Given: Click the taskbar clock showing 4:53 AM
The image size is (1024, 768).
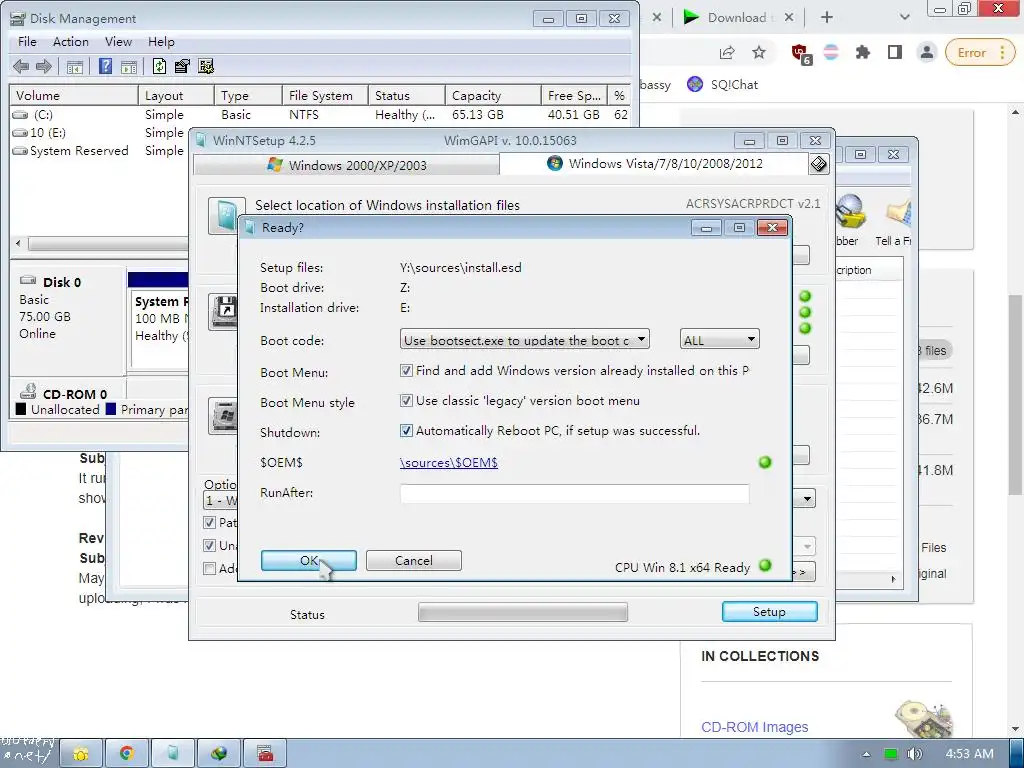Looking at the screenshot, I should 970,754.
